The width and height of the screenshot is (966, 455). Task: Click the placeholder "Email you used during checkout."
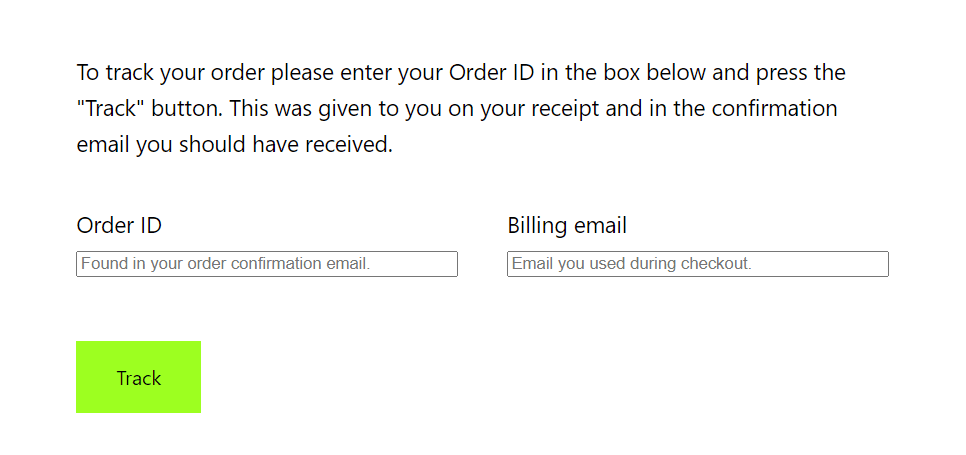(632, 264)
